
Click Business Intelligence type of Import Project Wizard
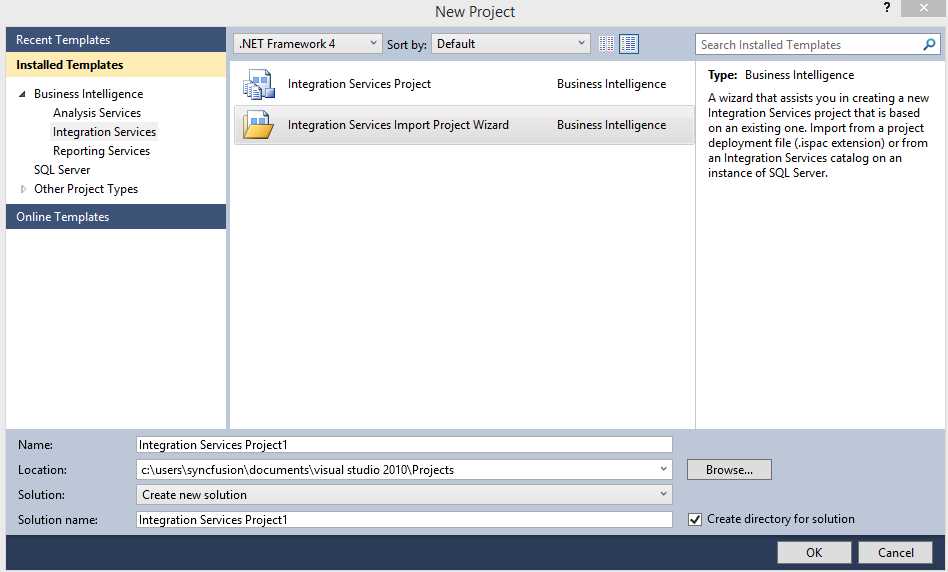[611, 125]
